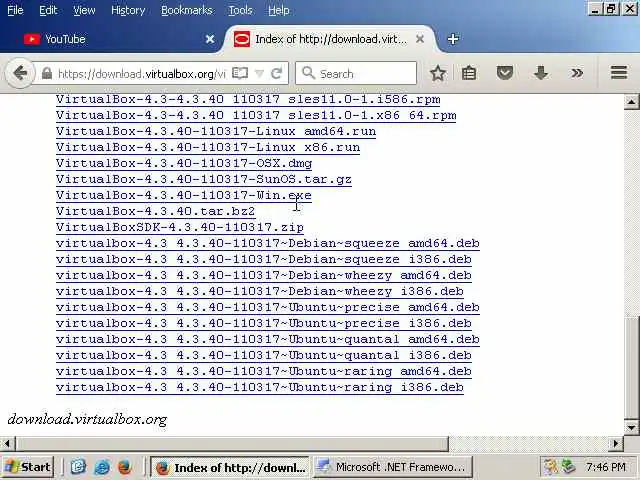
Task: Download VirtualBox-4.3.40.tar.bz2 source link
Action: pyautogui.click(x=156, y=211)
